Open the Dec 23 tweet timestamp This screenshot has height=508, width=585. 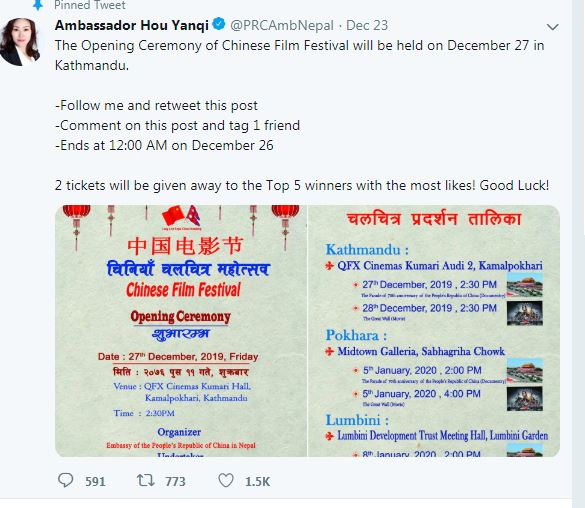[367, 25]
